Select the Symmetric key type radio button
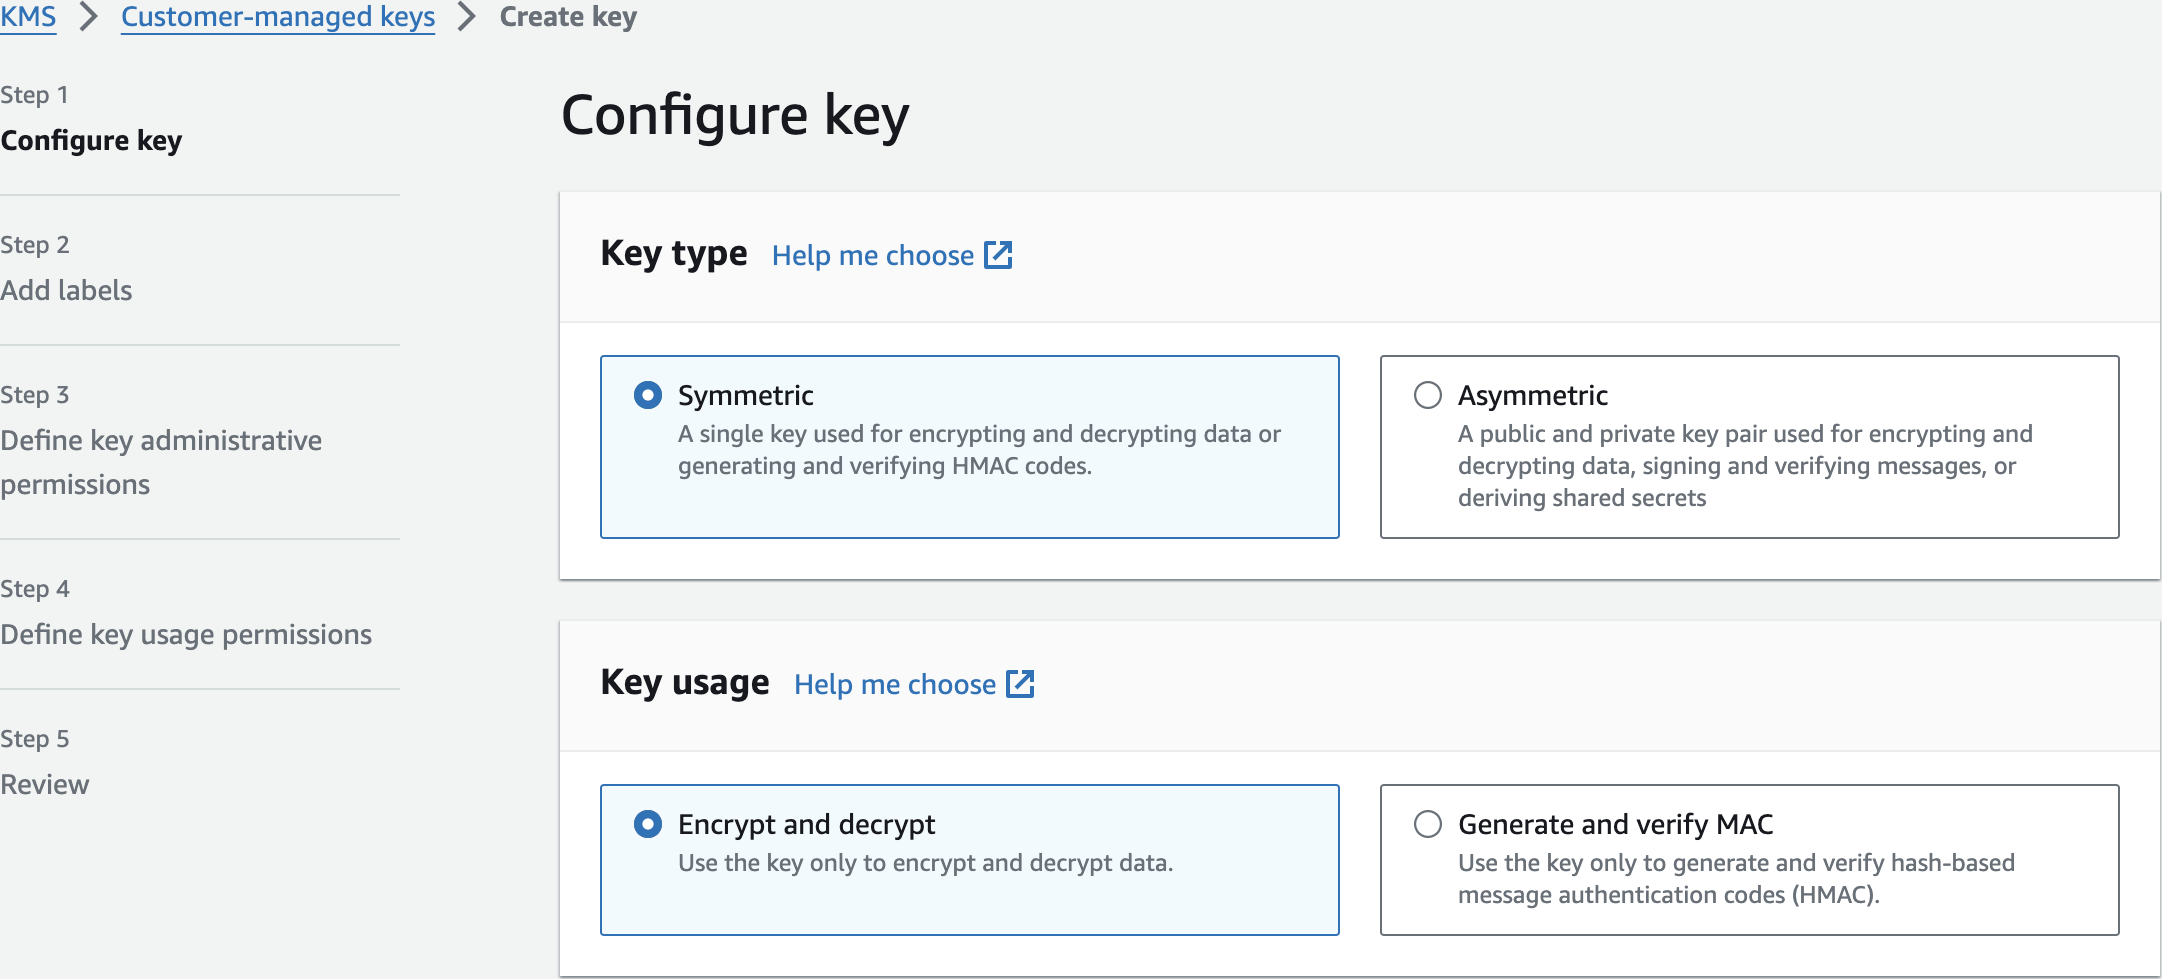This screenshot has width=2162, height=979. click(x=648, y=395)
